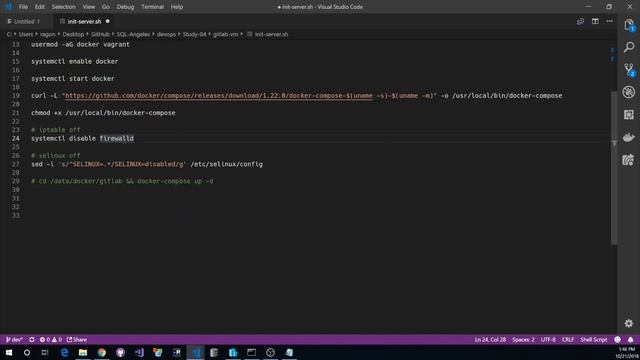Open the Search panel icon
The width and height of the screenshot is (640, 360).
click(x=629, y=47)
